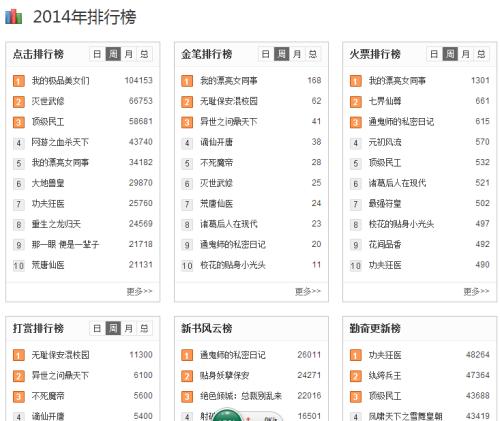Open the 总 tab in 火票排行榜
The width and height of the screenshot is (500, 421).
(481, 54)
